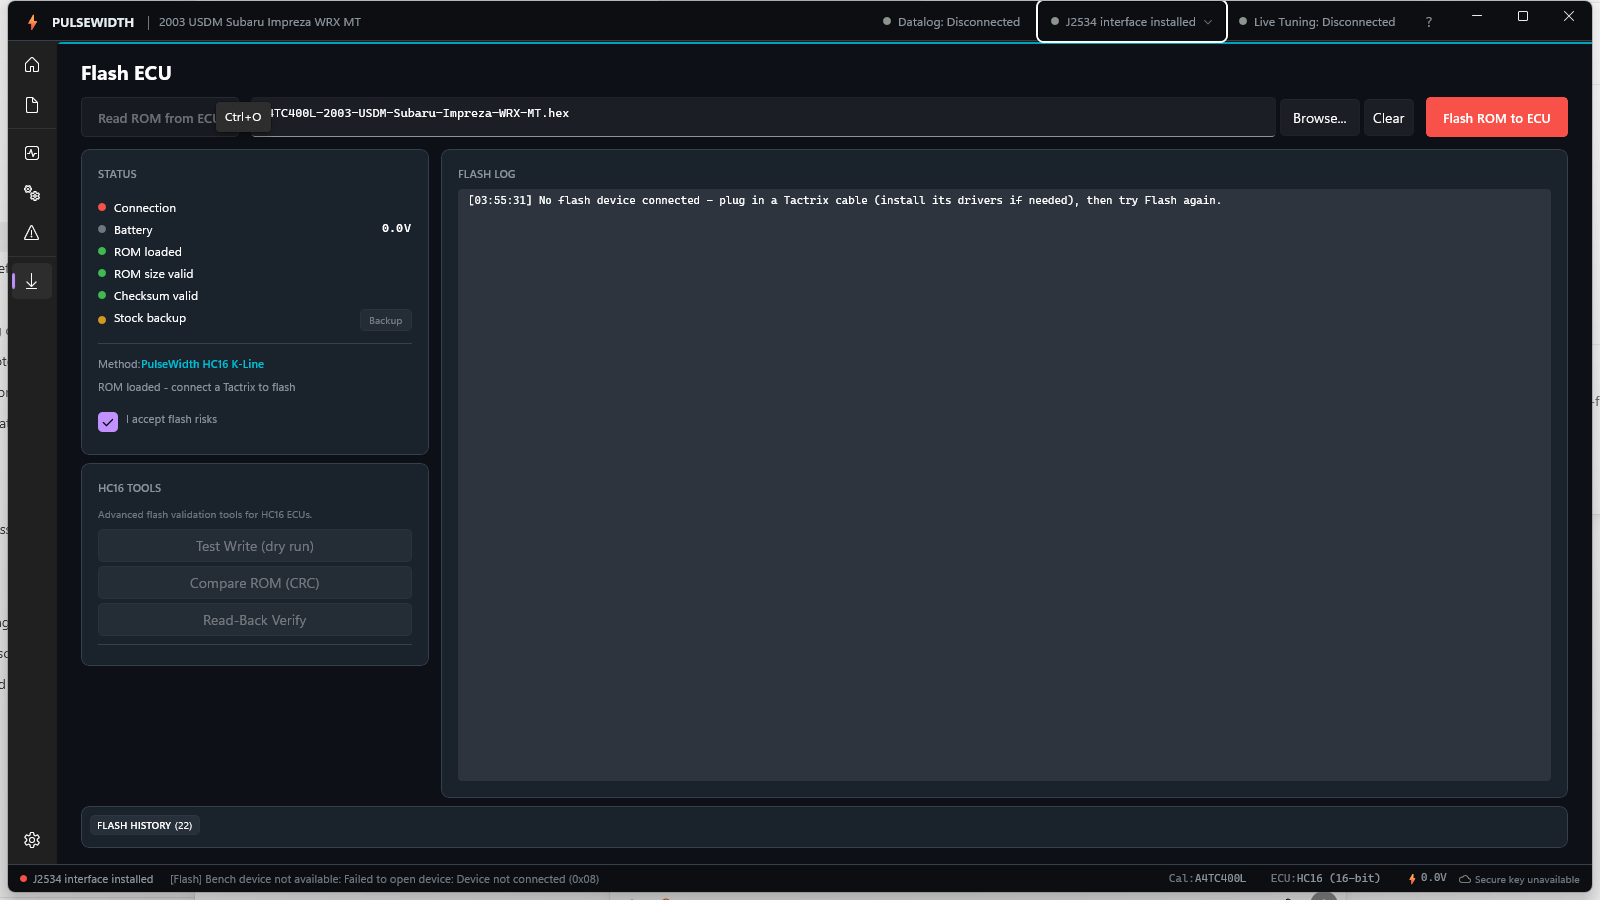Open the Home page in sidebar
The image size is (1600, 900).
click(32, 65)
